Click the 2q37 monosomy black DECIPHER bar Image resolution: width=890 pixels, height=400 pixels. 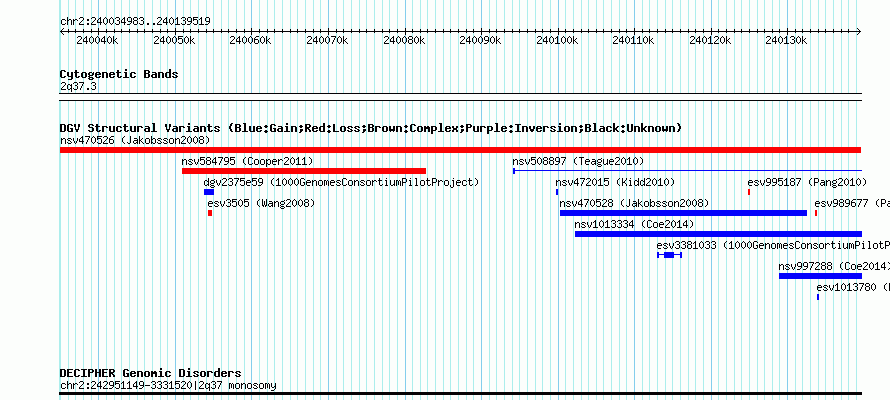[460, 393]
